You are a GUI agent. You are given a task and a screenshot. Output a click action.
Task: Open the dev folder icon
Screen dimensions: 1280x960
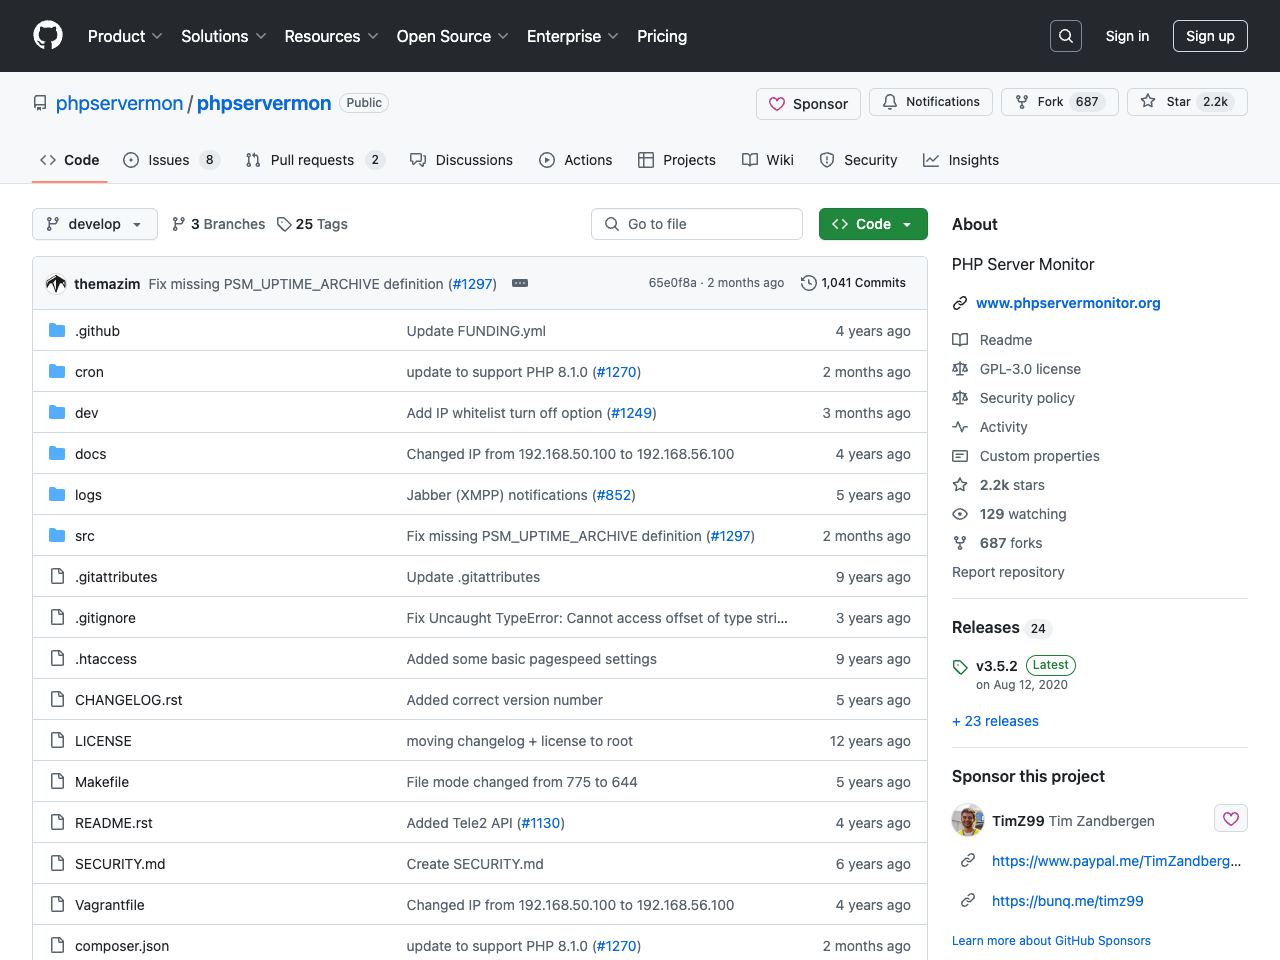click(57, 413)
